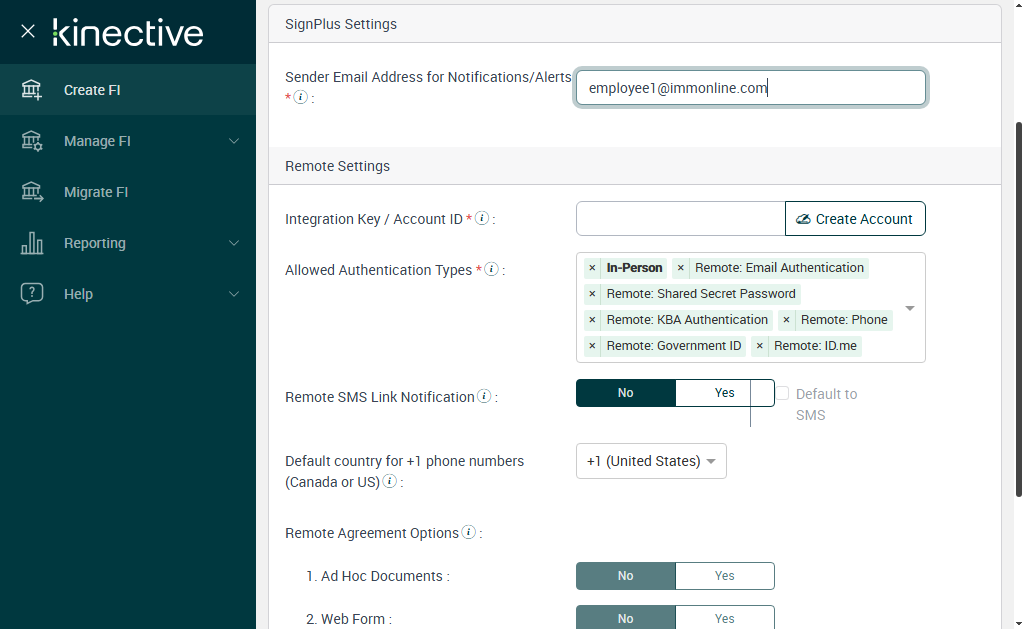Click the Reporting bar chart icon

[x=31, y=243]
